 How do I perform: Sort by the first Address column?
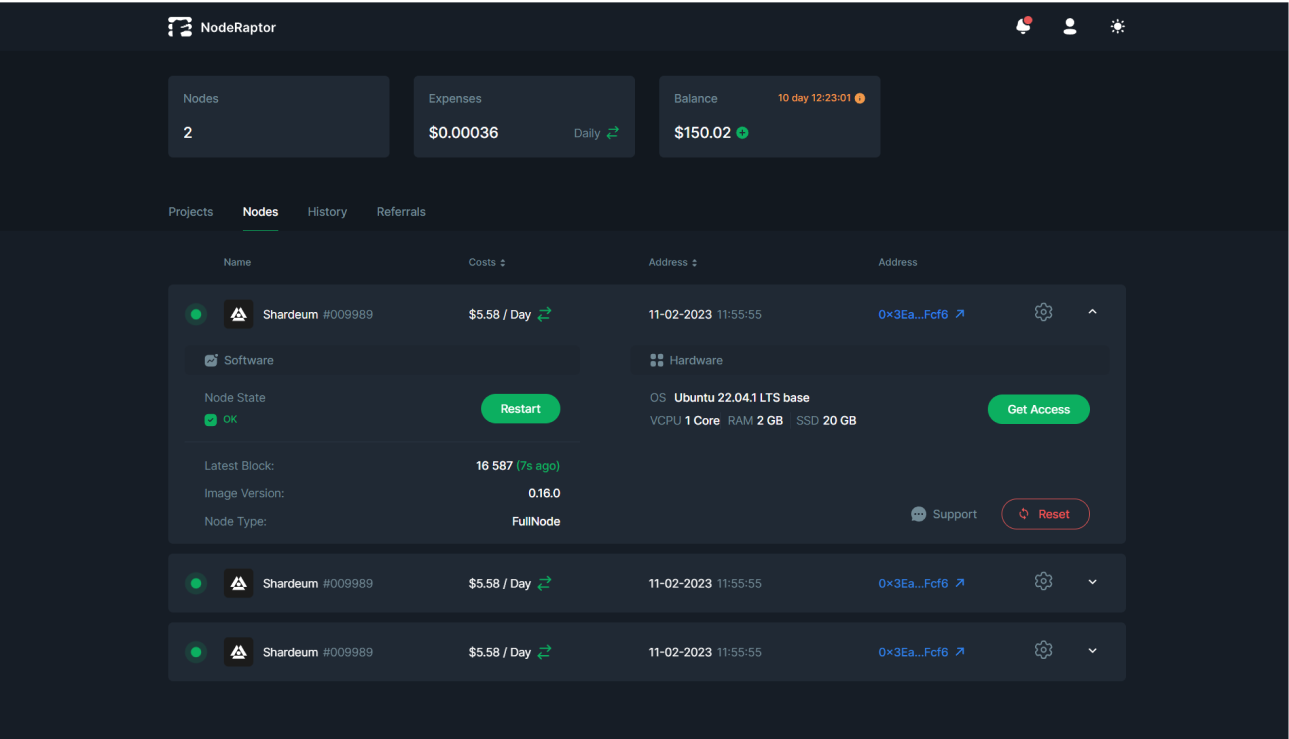click(x=673, y=262)
